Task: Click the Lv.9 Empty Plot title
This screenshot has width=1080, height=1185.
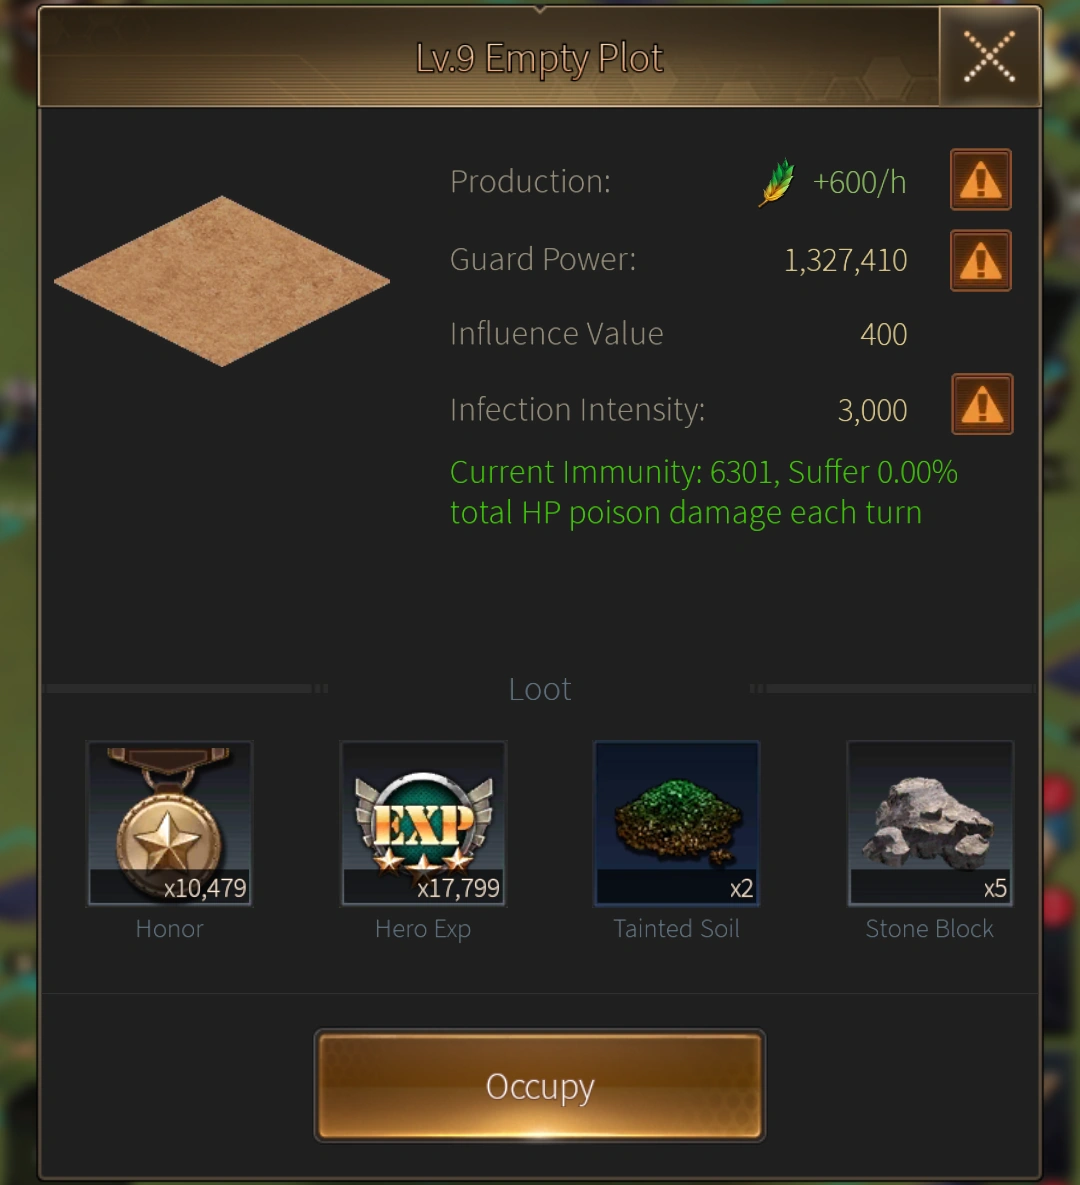Action: click(540, 58)
